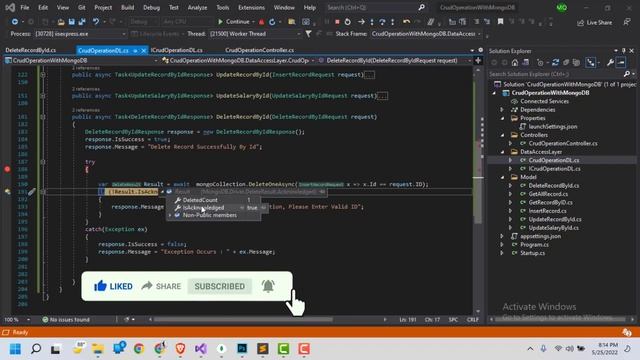Image resolution: width=640 pixels, height=360 pixels.
Task: Toggle Solution Explorer Show All Files icon
Action: click(x=576, y=62)
